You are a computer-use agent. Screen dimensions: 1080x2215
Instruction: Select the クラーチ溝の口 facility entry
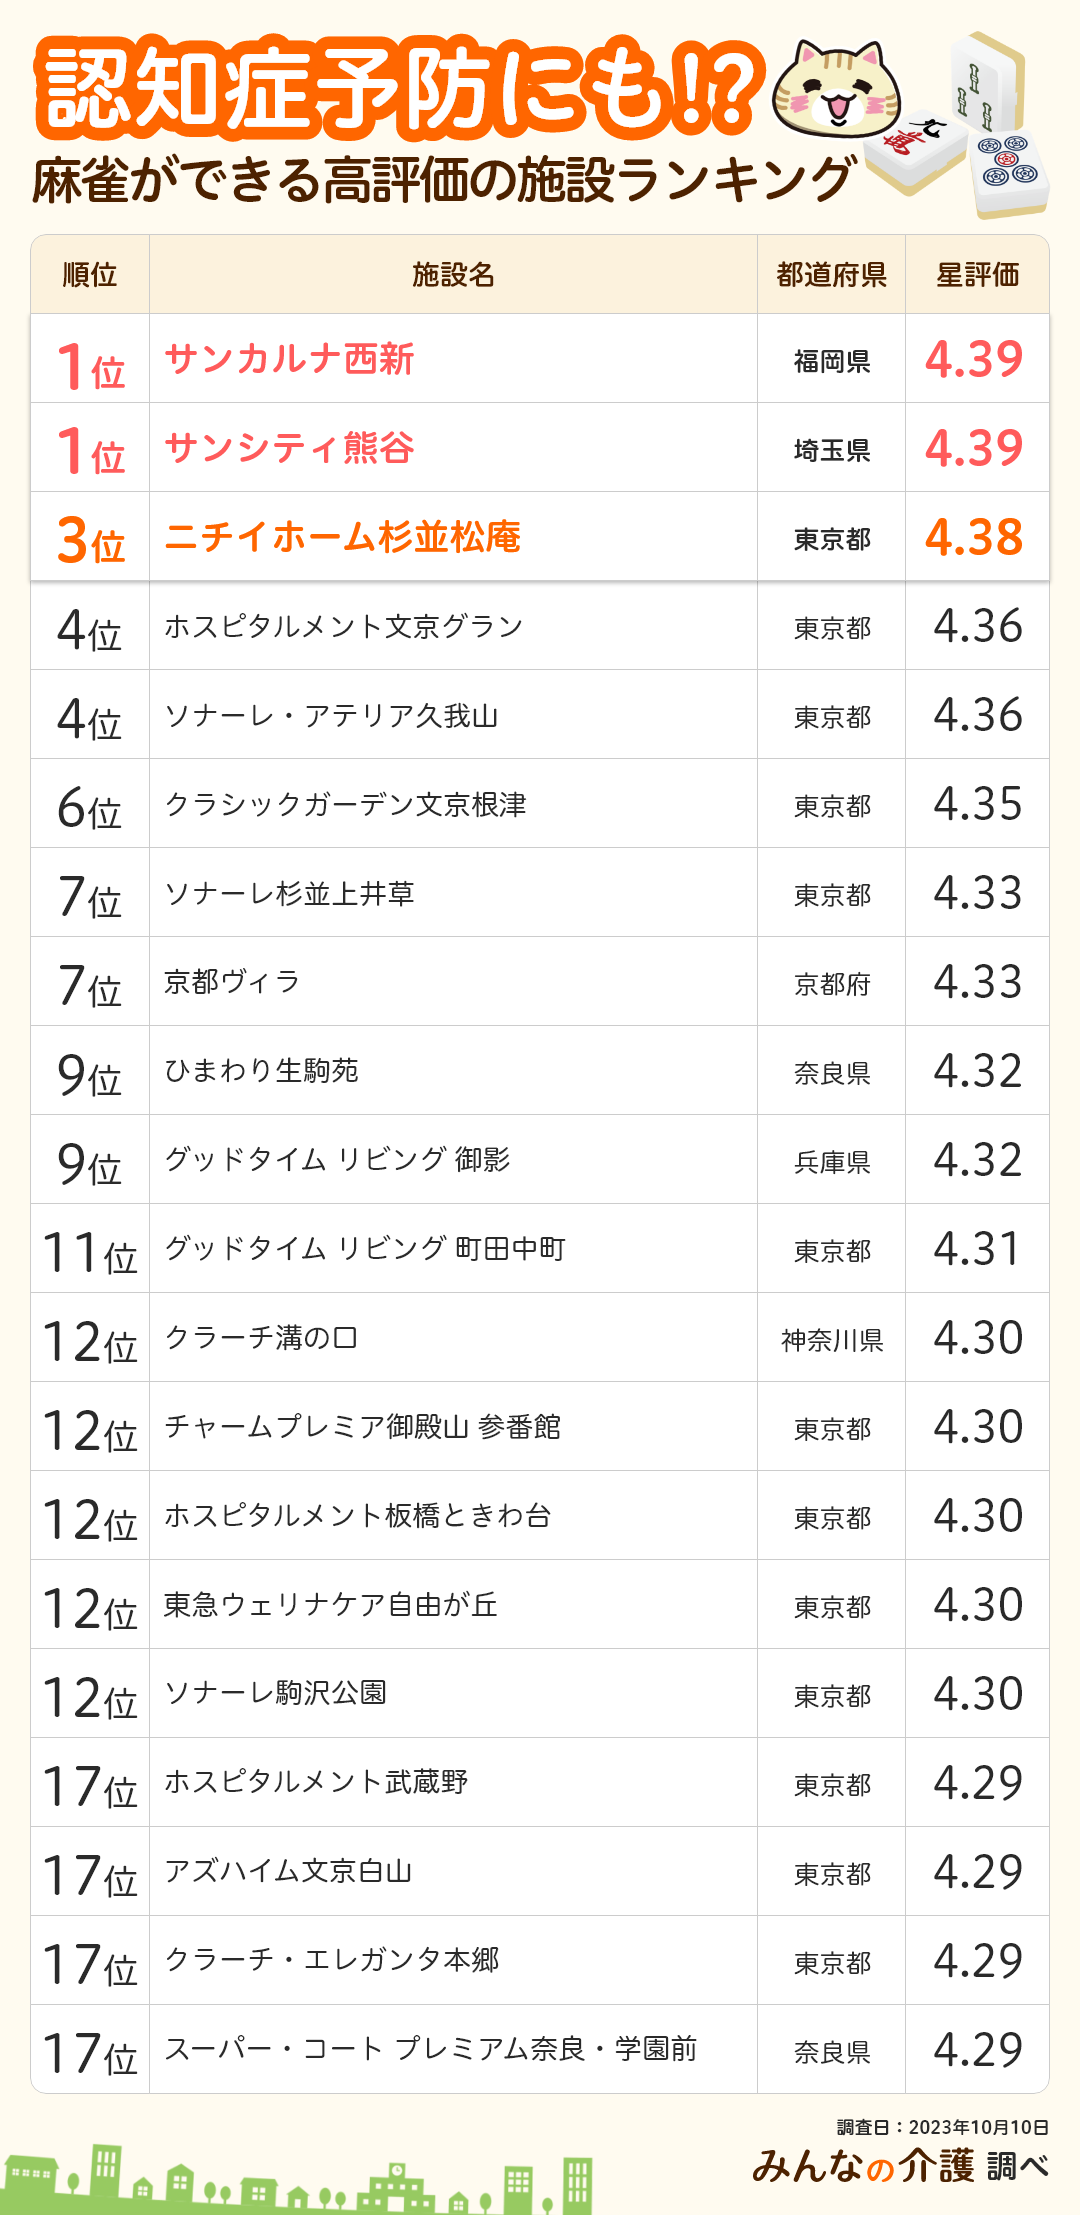click(x=261, y=1338)
